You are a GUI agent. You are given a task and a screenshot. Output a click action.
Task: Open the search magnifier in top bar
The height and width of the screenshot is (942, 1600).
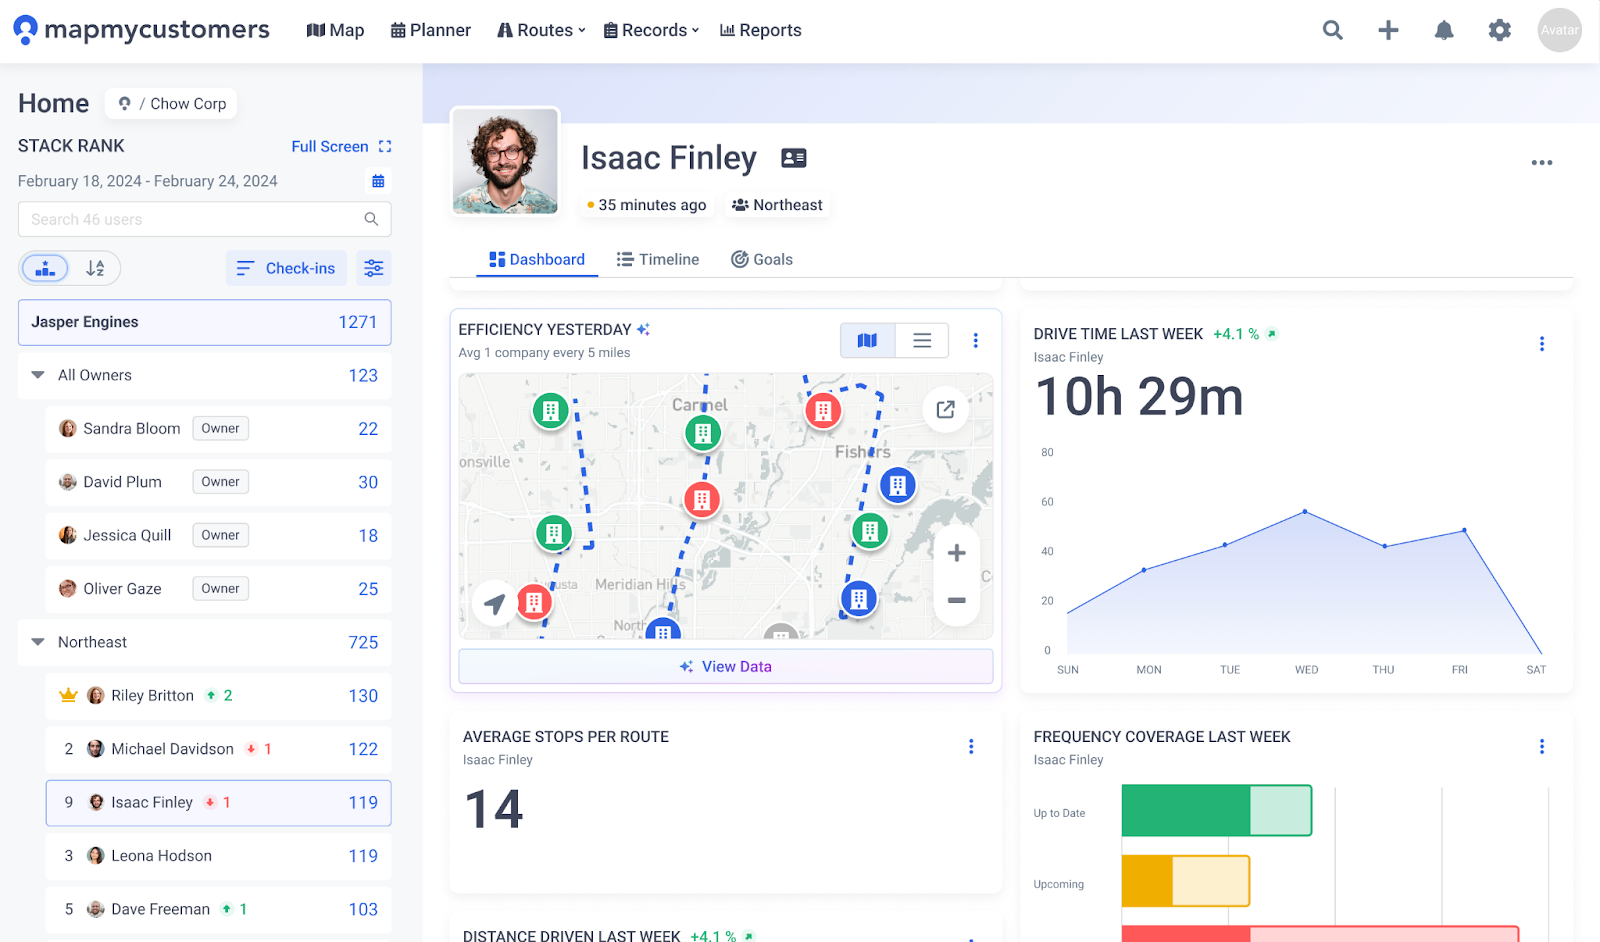pyautogui.click(x=1332, y=30)
